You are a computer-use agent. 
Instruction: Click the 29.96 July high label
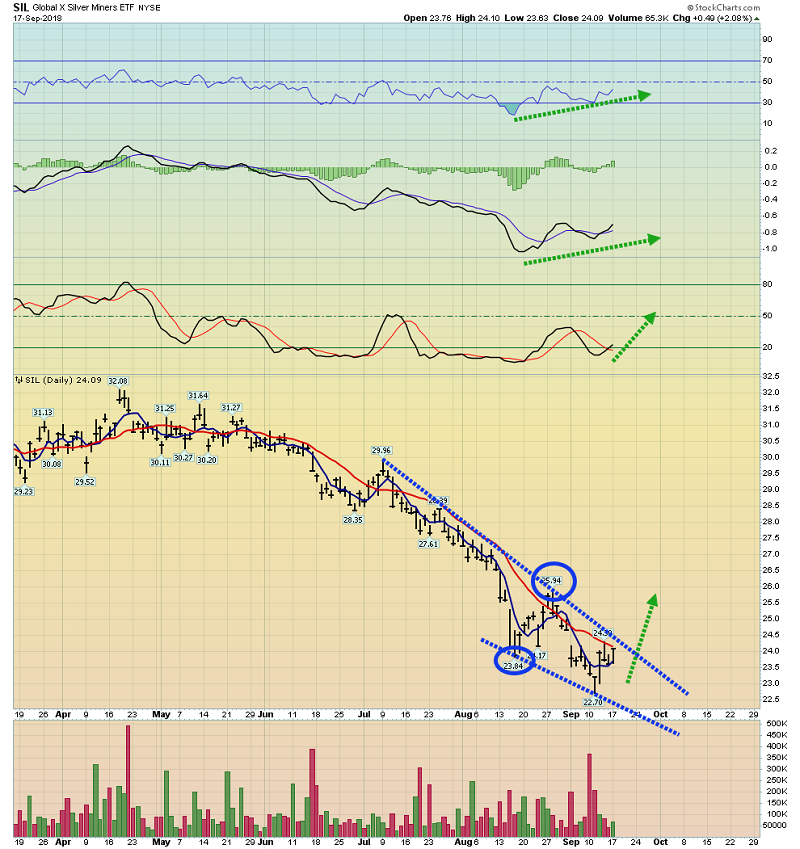pos(381,450)
